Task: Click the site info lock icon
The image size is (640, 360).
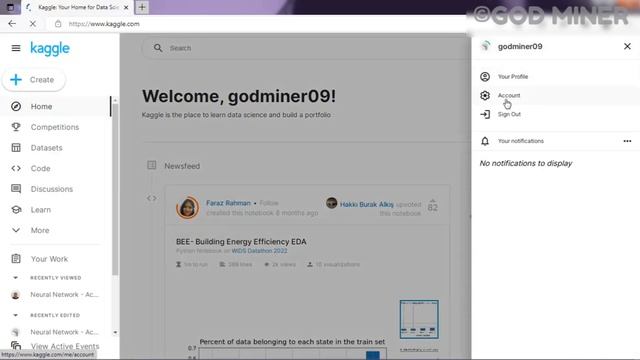Action: point(58,24)
